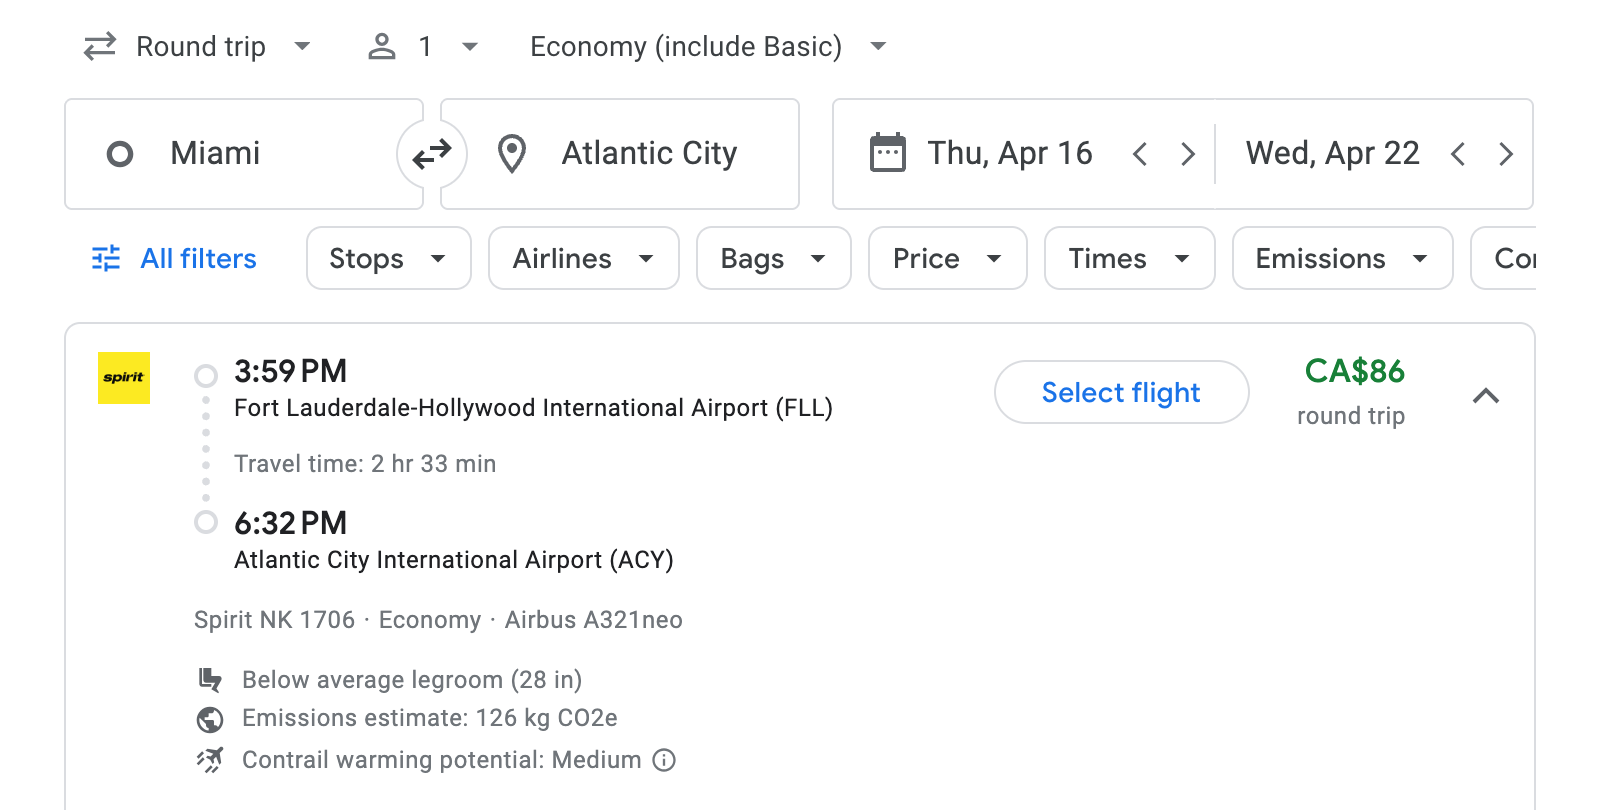Screen dimensions: 1600x810
Task: Move departure date one day later
Action: [x=1187, y=154]
